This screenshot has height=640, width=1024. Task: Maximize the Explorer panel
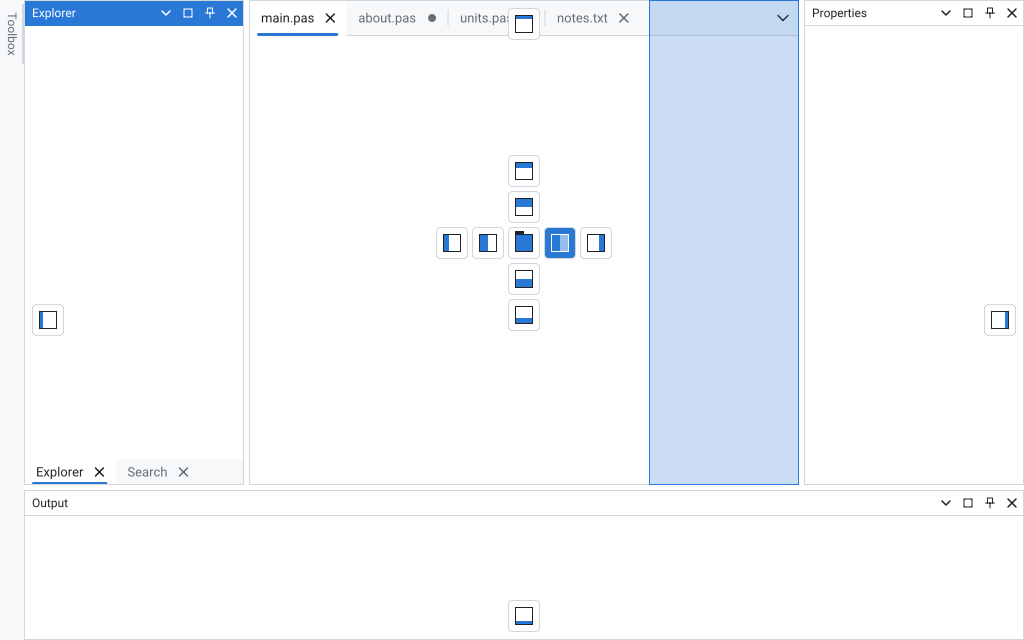coord(188,13)
